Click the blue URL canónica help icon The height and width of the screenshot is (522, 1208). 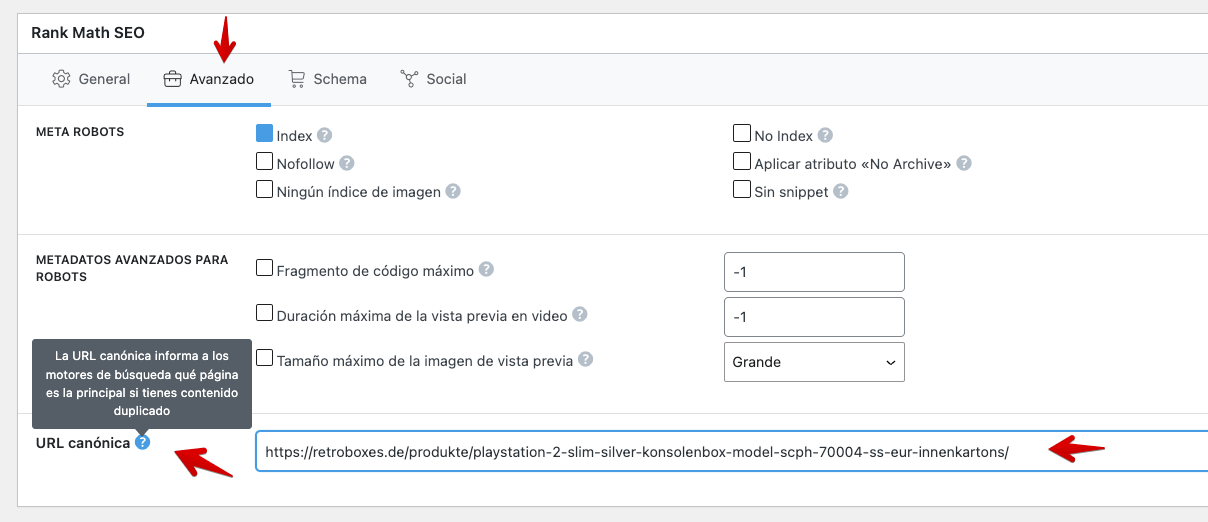click(143, 442)
